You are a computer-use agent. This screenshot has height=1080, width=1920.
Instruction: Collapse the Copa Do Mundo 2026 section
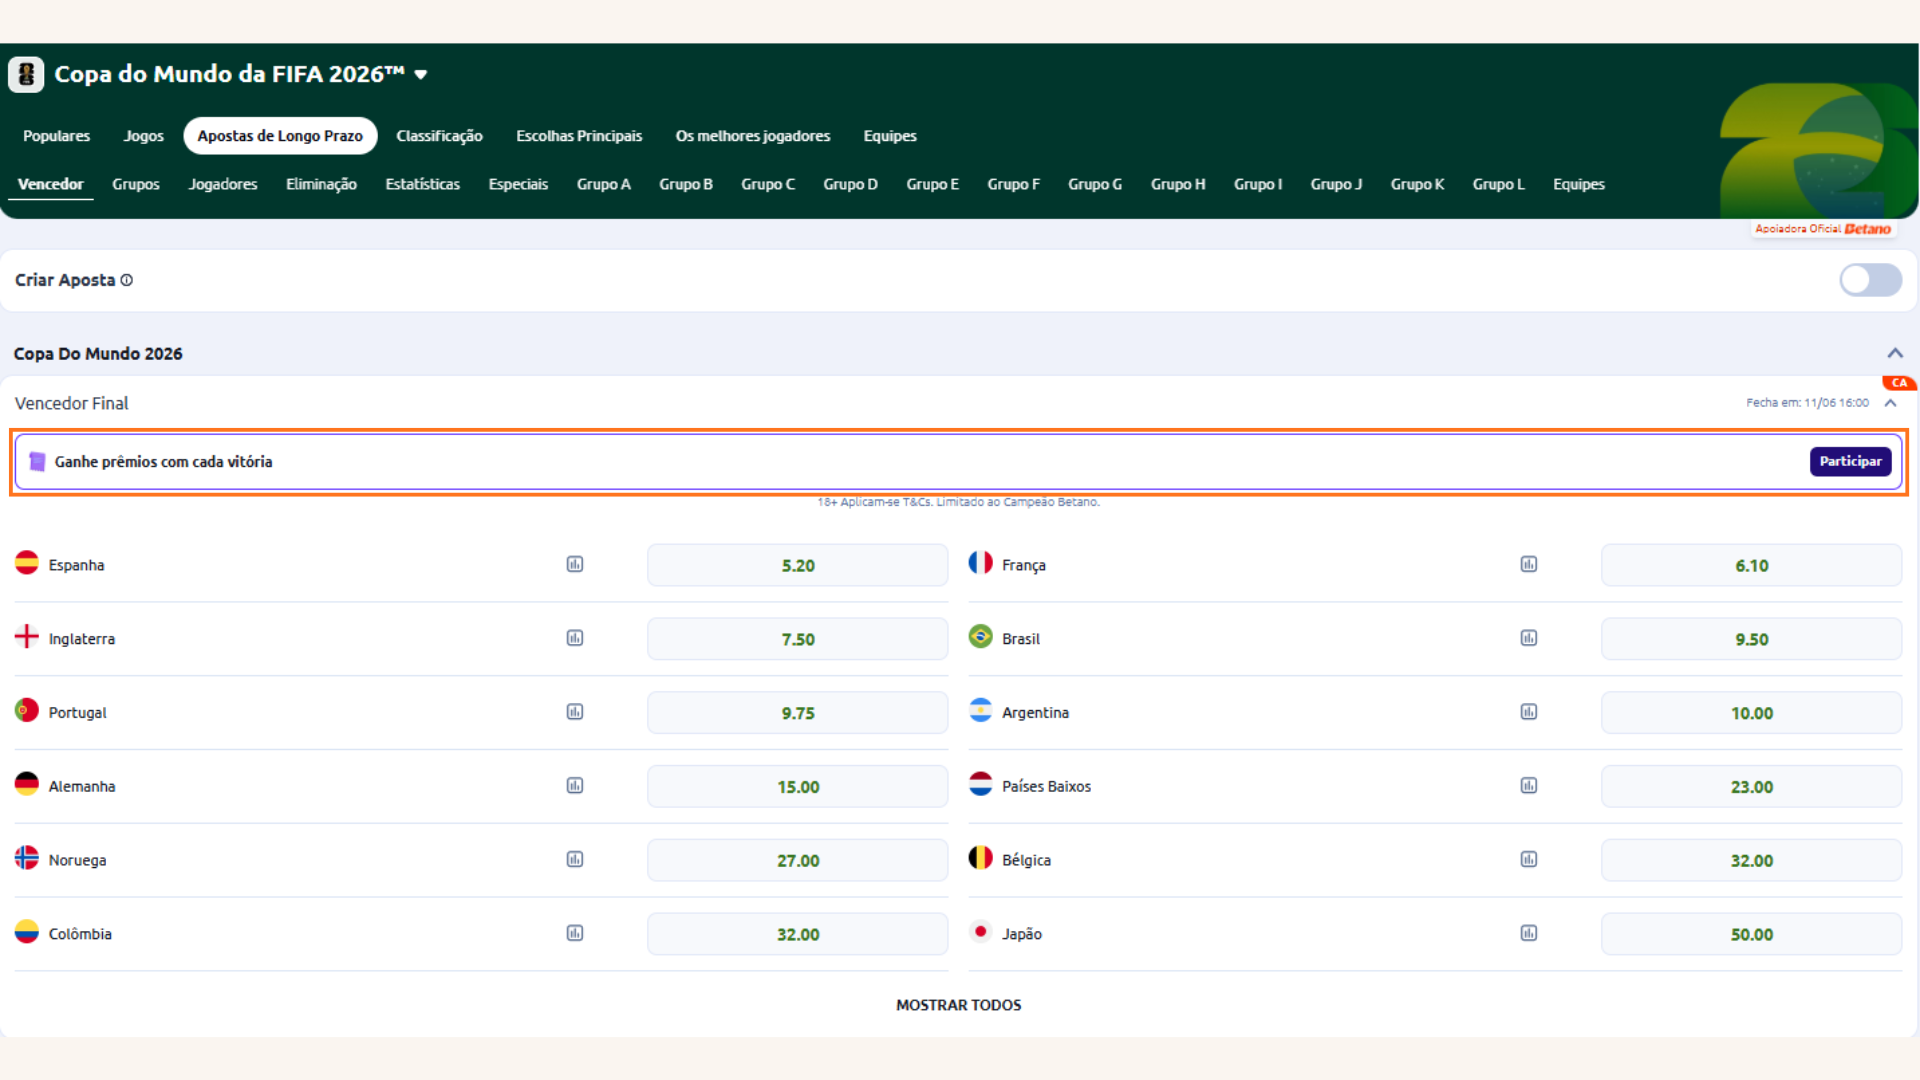[1894, 353]
